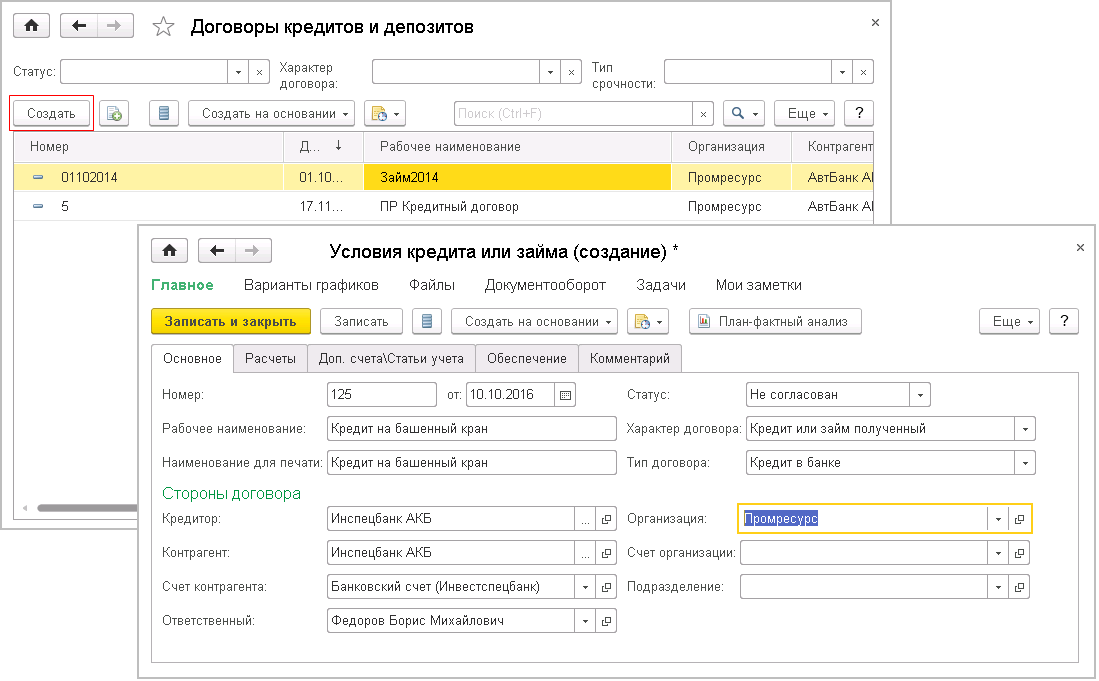Open calendar picker next to date 10.10.2016
The width and height of the screenshot is (1099, 681).
[x=565, y=395]
